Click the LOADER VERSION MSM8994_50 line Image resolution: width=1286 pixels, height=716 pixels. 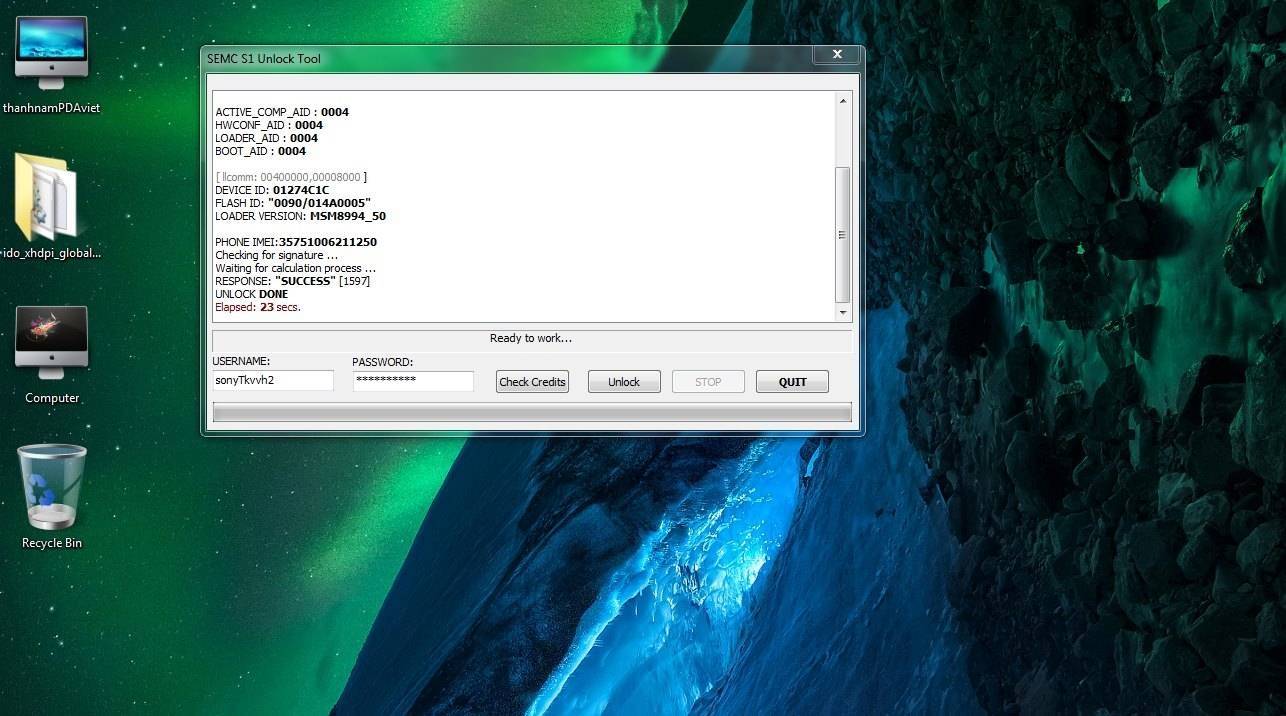point(300,216)
